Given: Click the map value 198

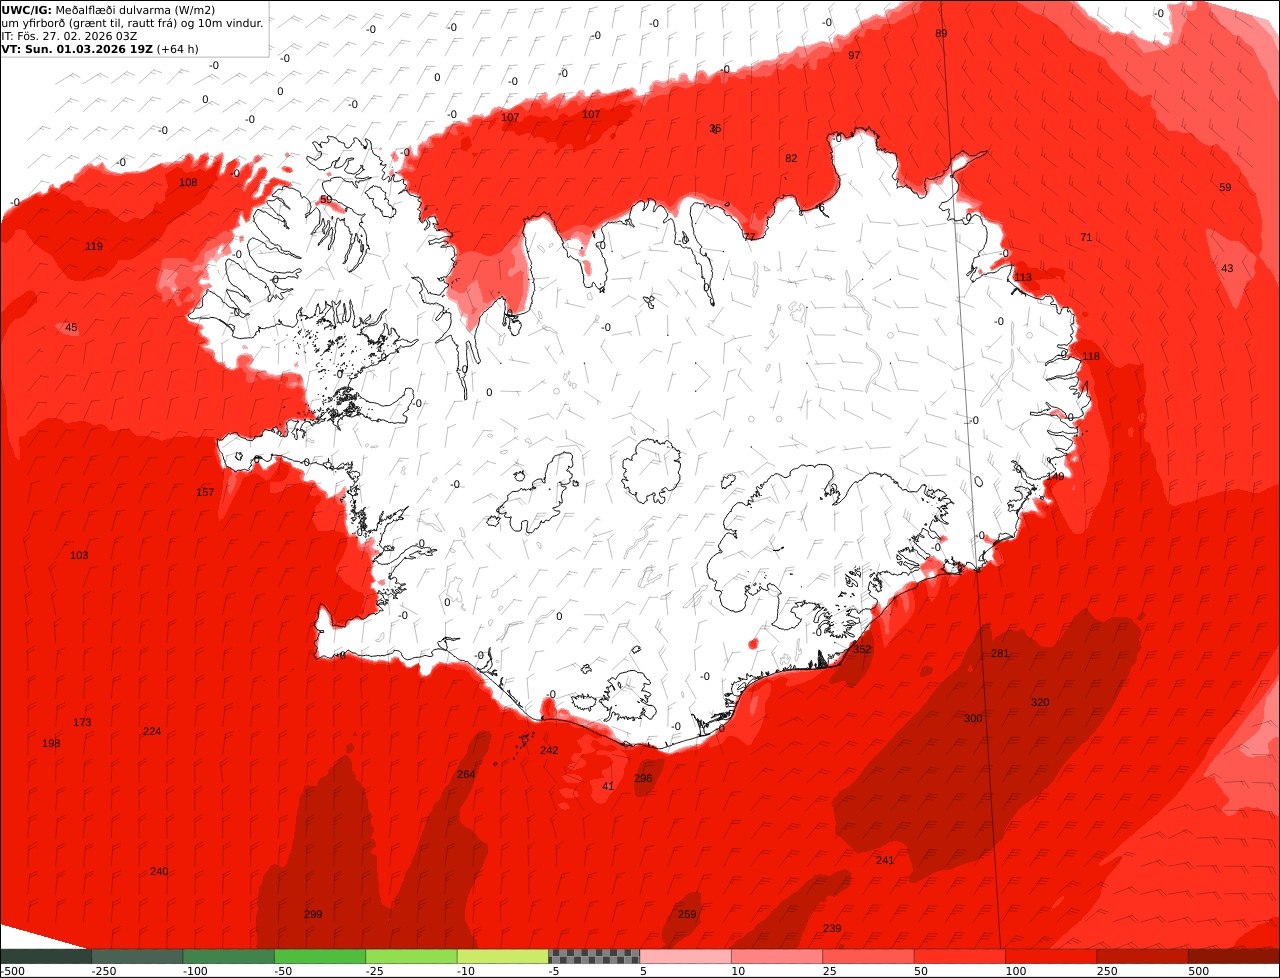Looking at the screenshot, I should tap(51, 743).
